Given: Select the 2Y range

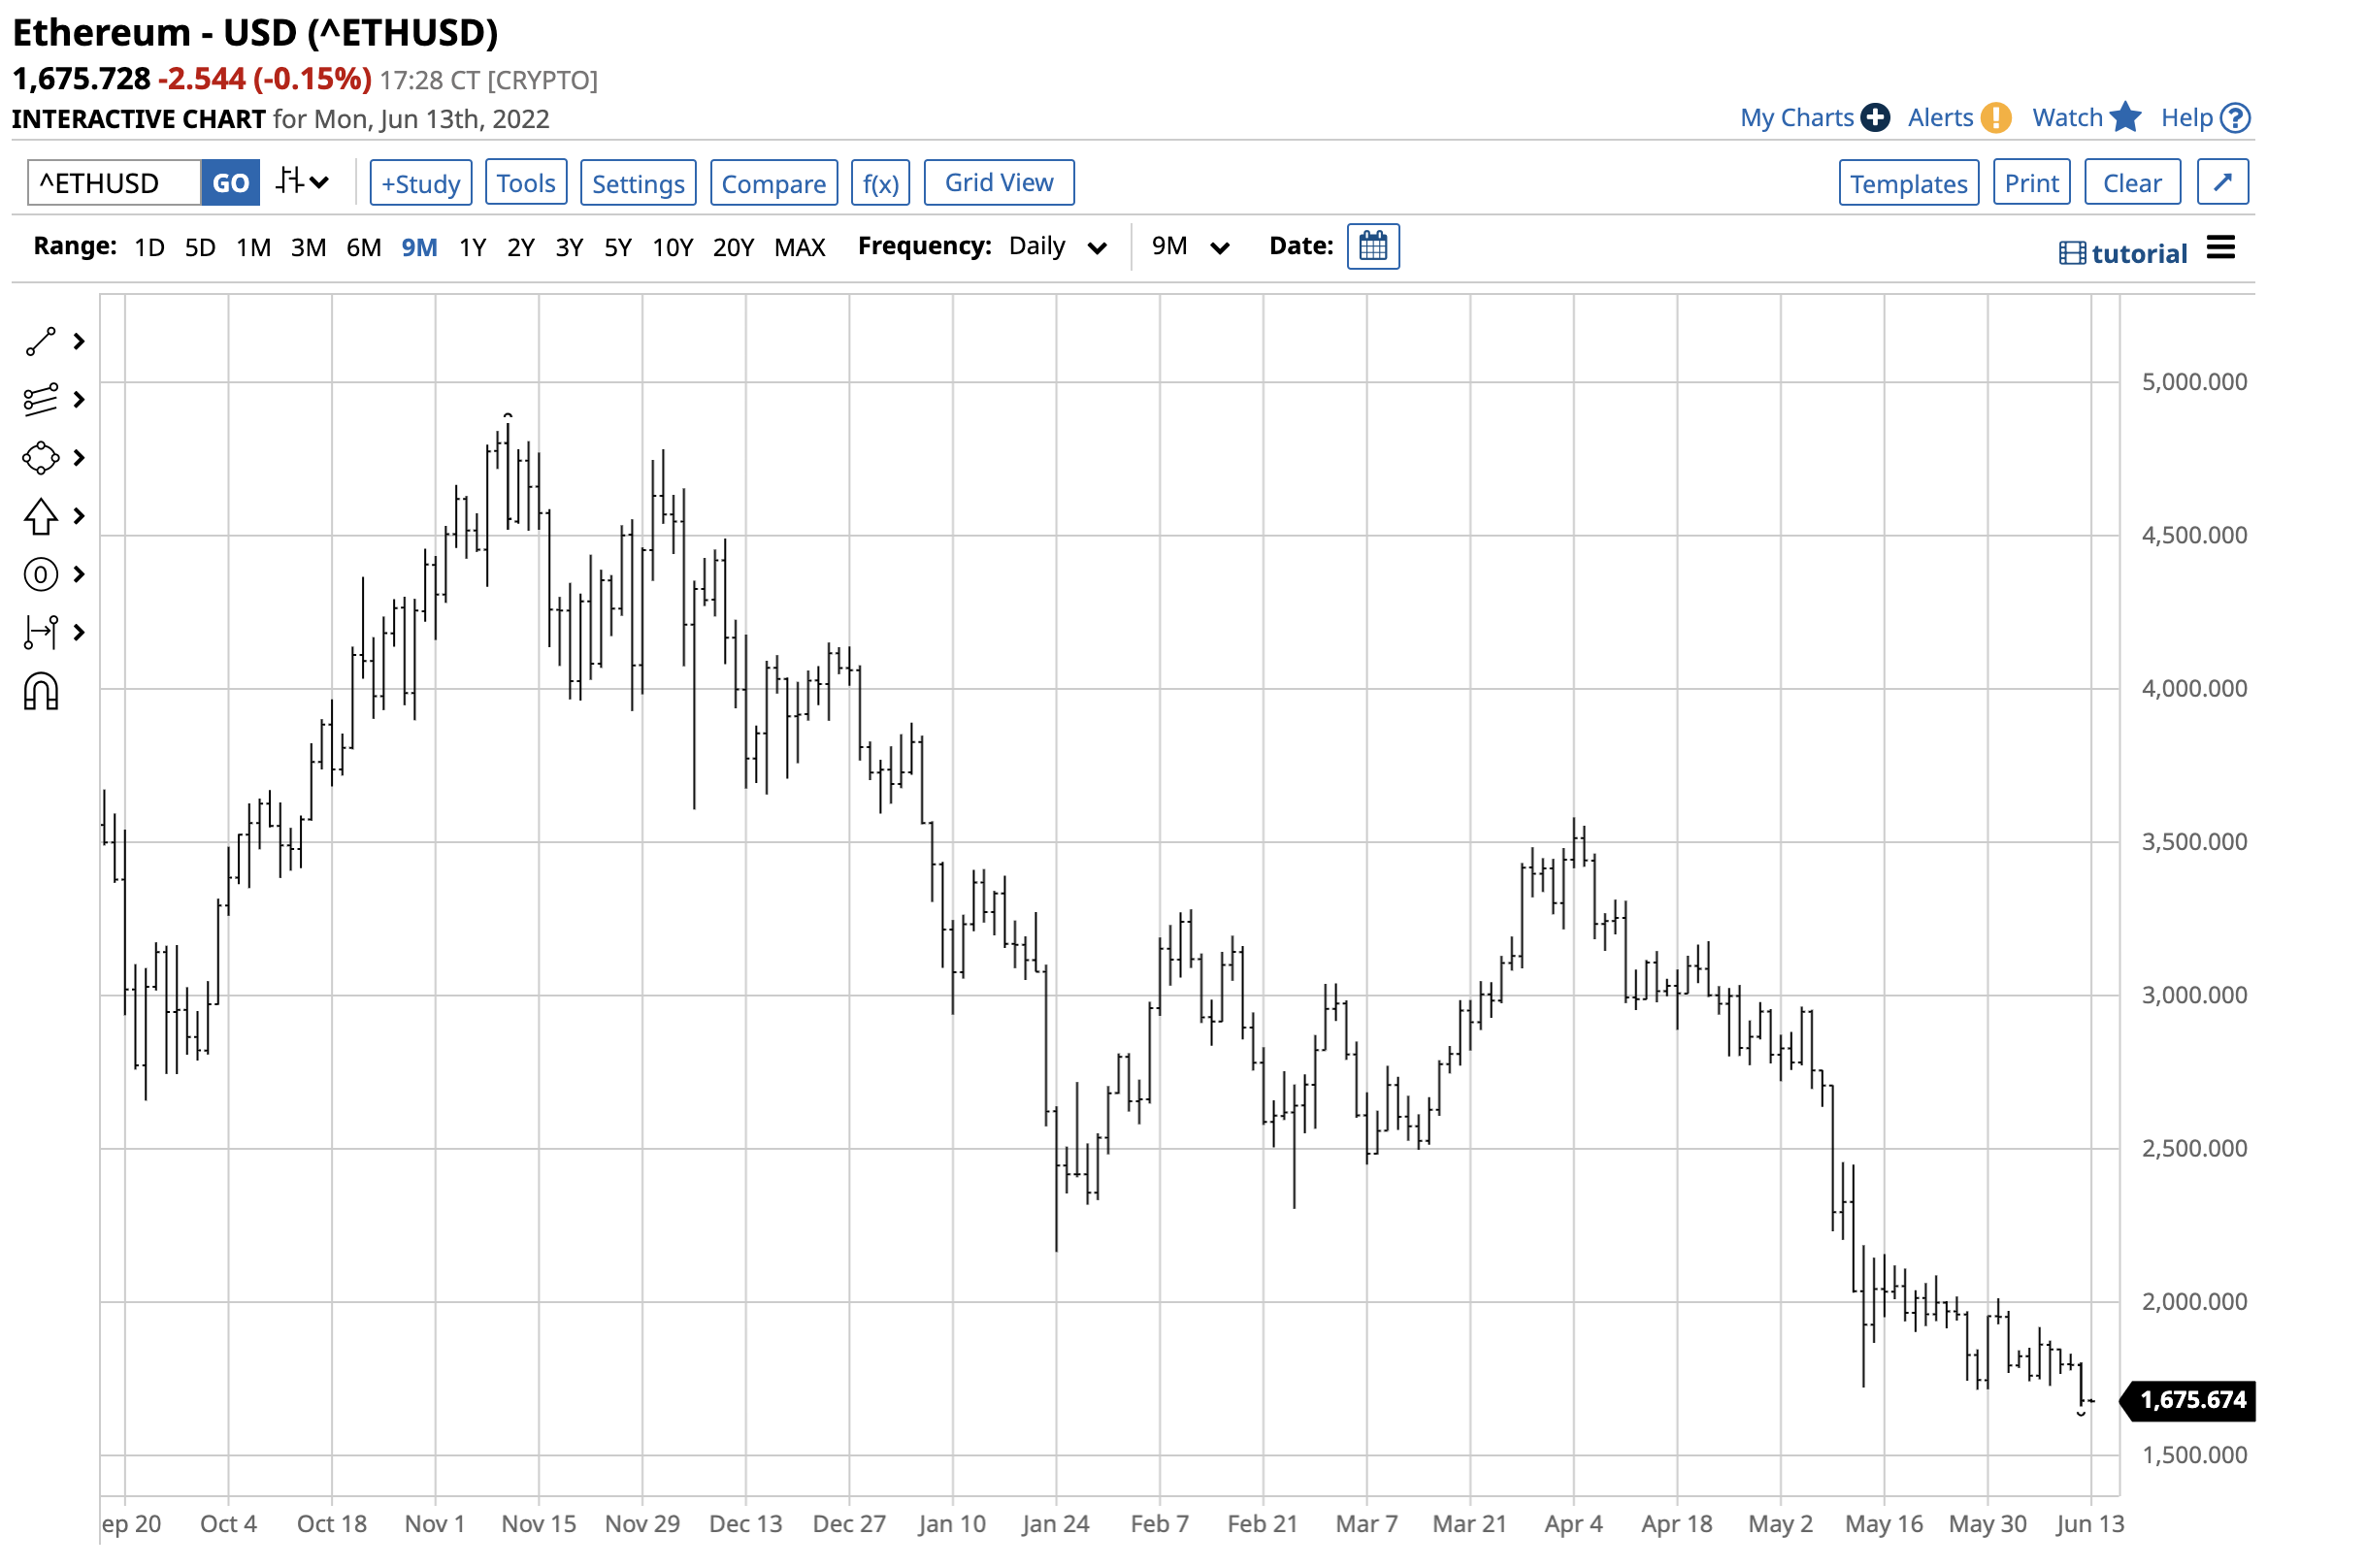Looking at the screenshot, I should tap(521, 247).
